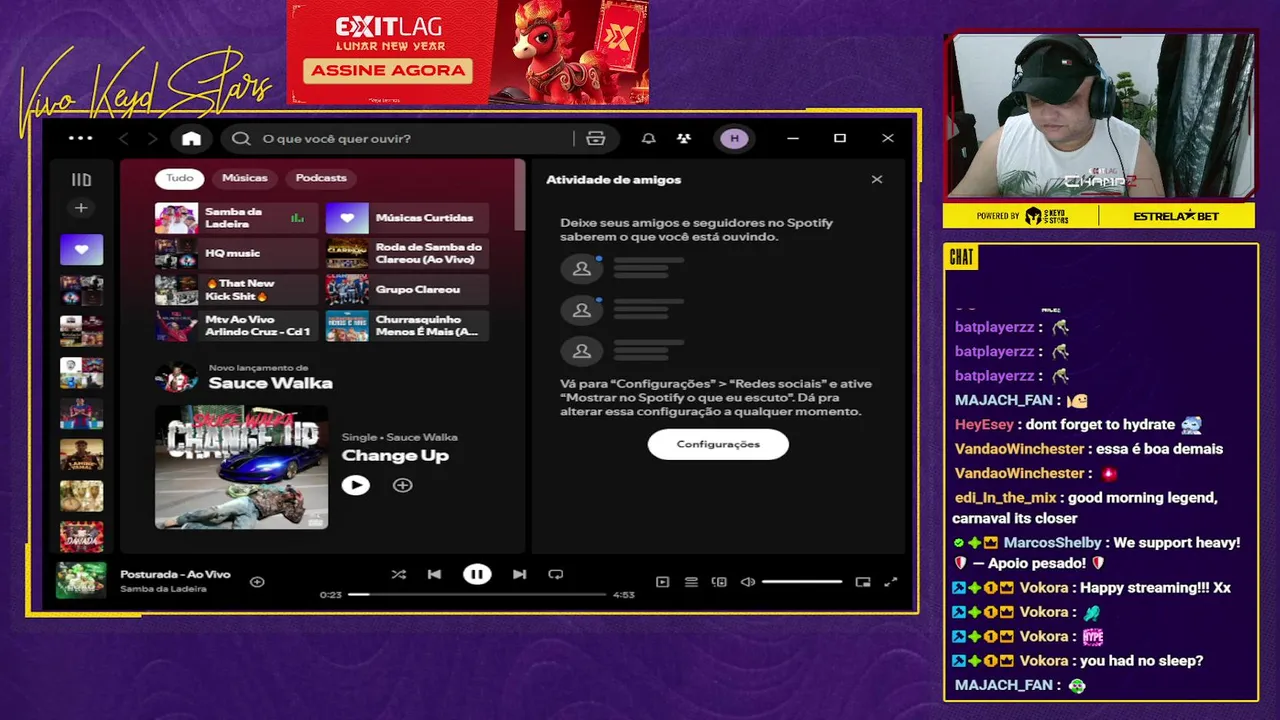Expand Your Library sidebar icon
This screenshot has width=1280, height=720.
pos(81,180)
